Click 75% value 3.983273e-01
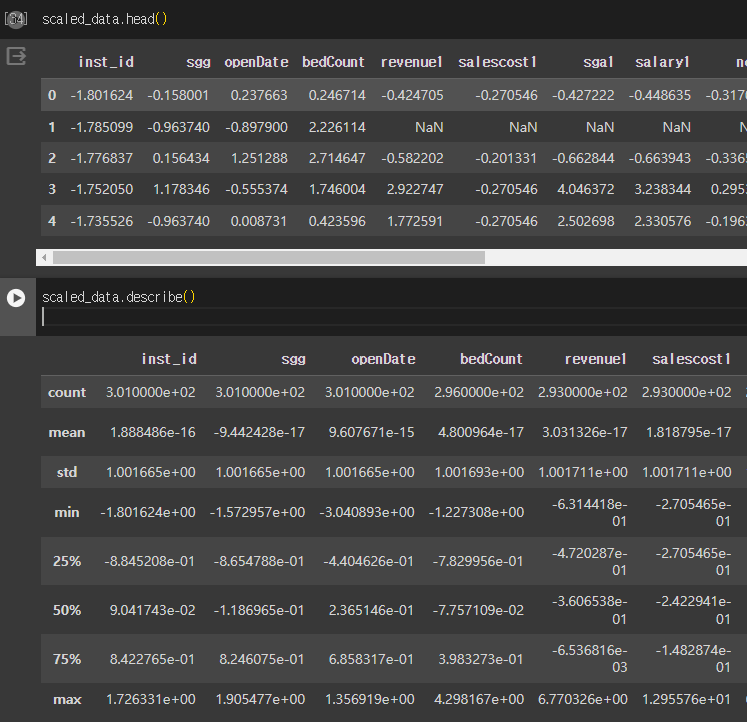The width and height of the screenshot is (747, 722). 480,660
